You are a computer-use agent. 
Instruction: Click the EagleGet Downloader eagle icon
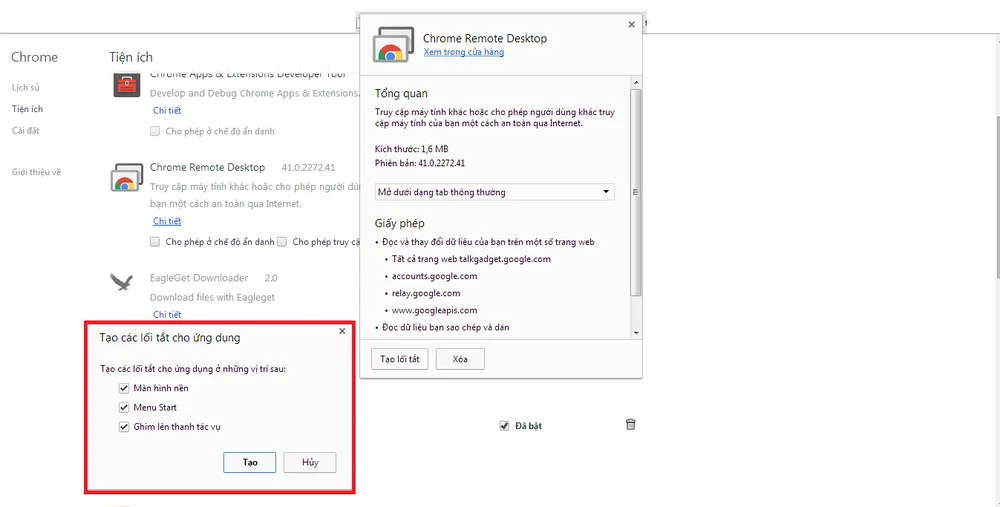123,282
